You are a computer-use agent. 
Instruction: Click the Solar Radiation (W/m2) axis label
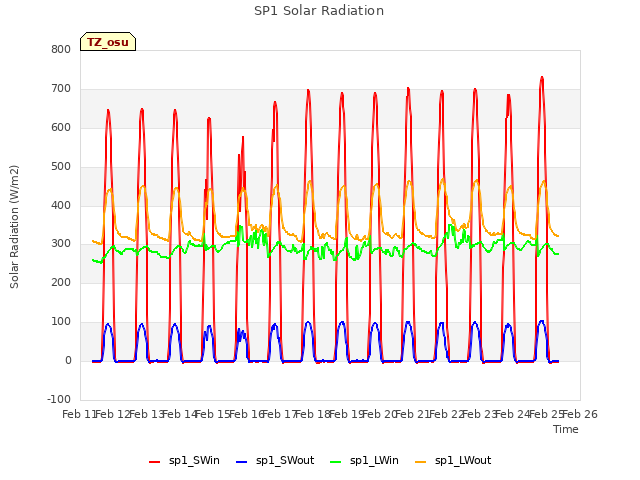[x=14, y=227]
